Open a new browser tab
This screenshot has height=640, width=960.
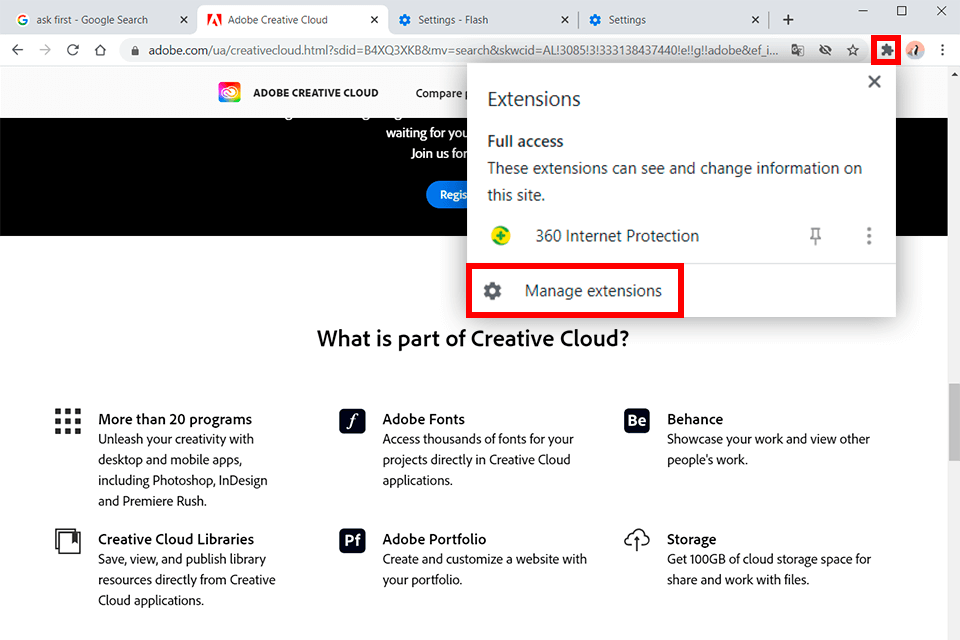click(788, 20)
